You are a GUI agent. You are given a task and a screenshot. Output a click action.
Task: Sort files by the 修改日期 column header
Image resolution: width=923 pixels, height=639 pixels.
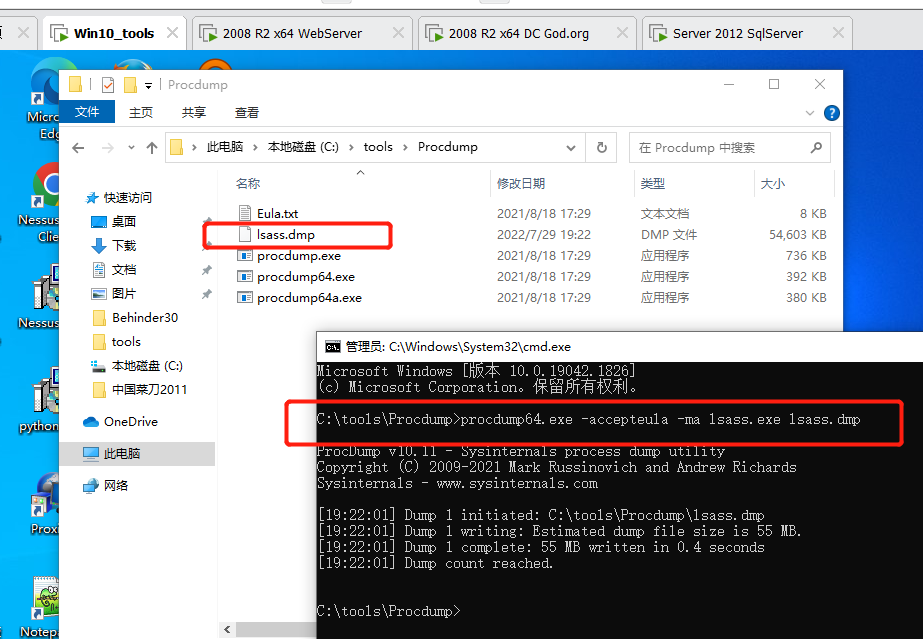coord(521,184)
